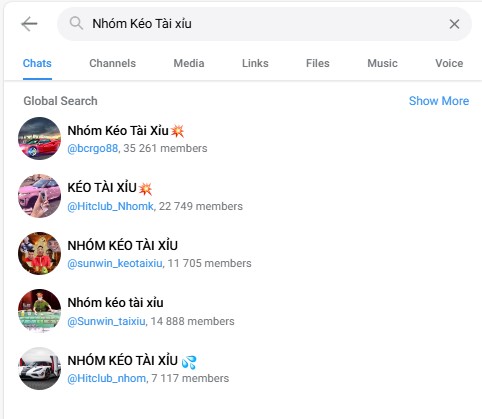The width and height of the screenshot is (482, 419).
Task: Open avatar of @Sunwin_taixiu group
Action: pos(39,311)
